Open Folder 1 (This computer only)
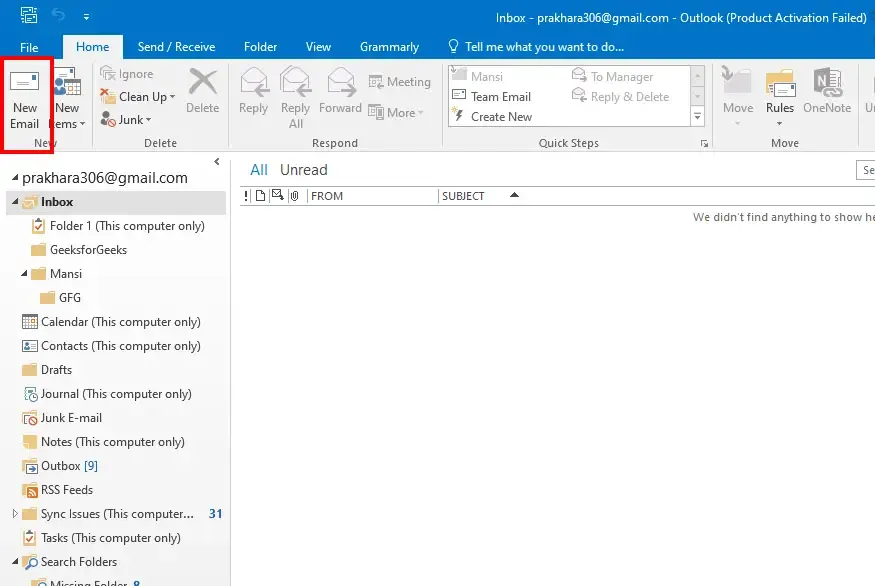The height and width of the screenshot is (586, 875). coord(119,226)
